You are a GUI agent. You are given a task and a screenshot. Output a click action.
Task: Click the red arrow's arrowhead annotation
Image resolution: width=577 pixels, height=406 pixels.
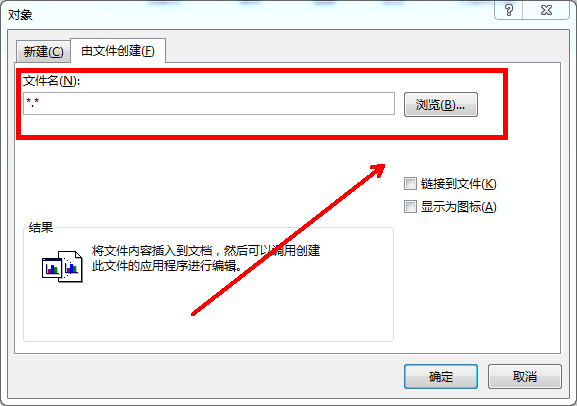377,171
